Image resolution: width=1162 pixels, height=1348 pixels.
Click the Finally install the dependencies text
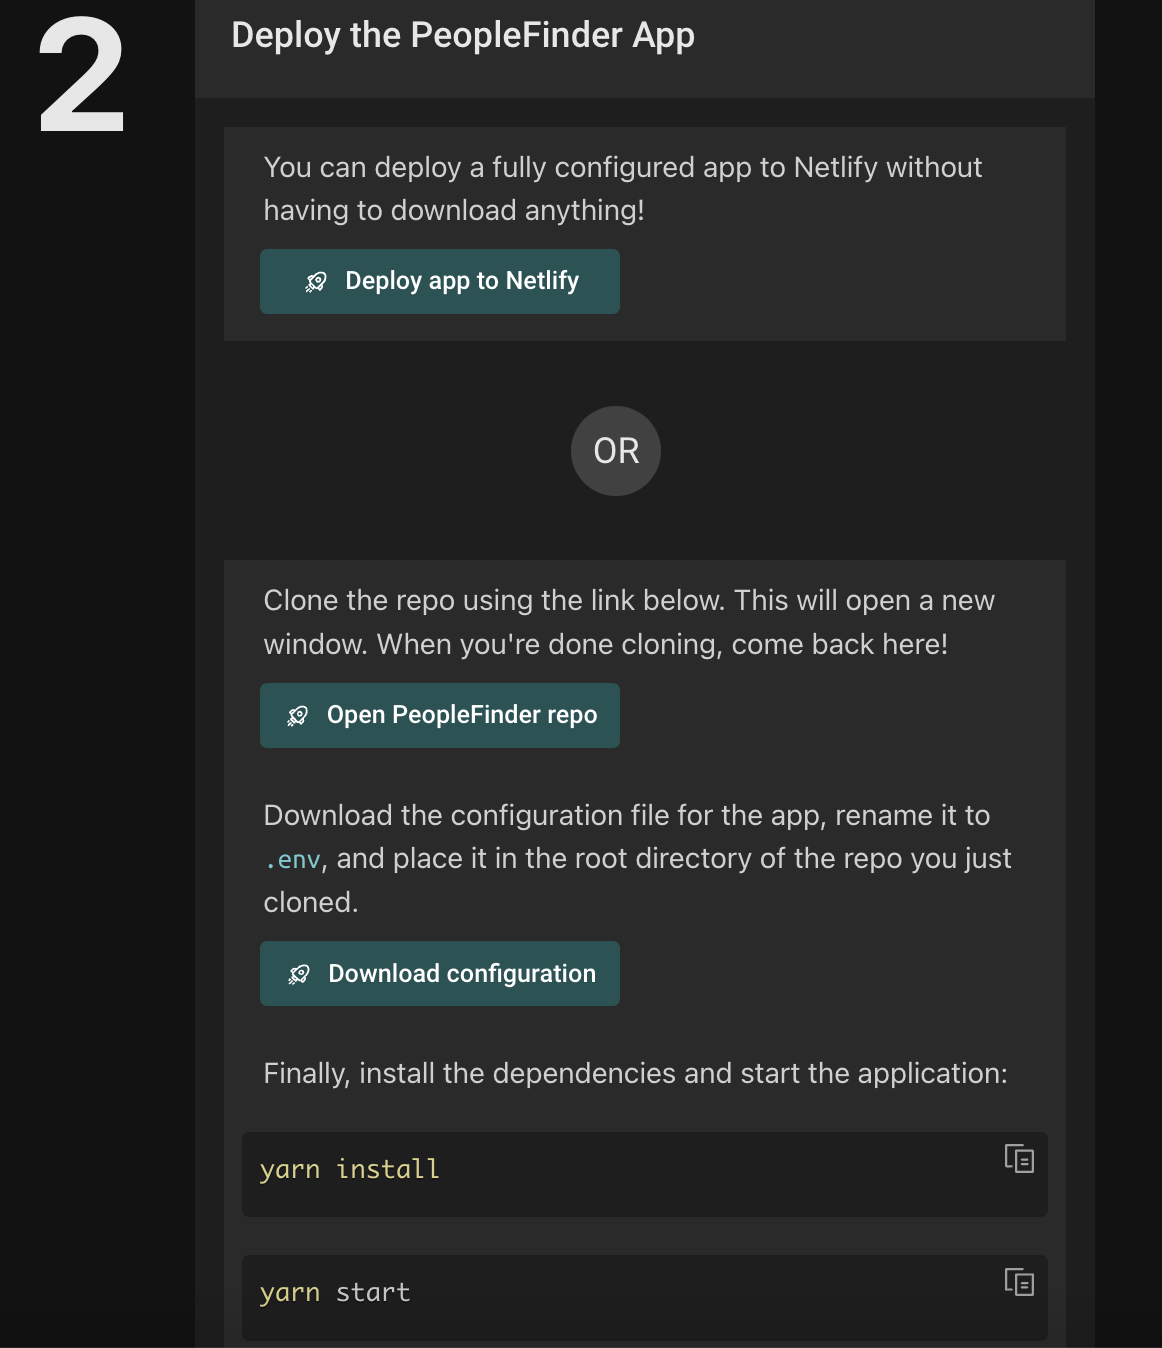[635, 1073]
